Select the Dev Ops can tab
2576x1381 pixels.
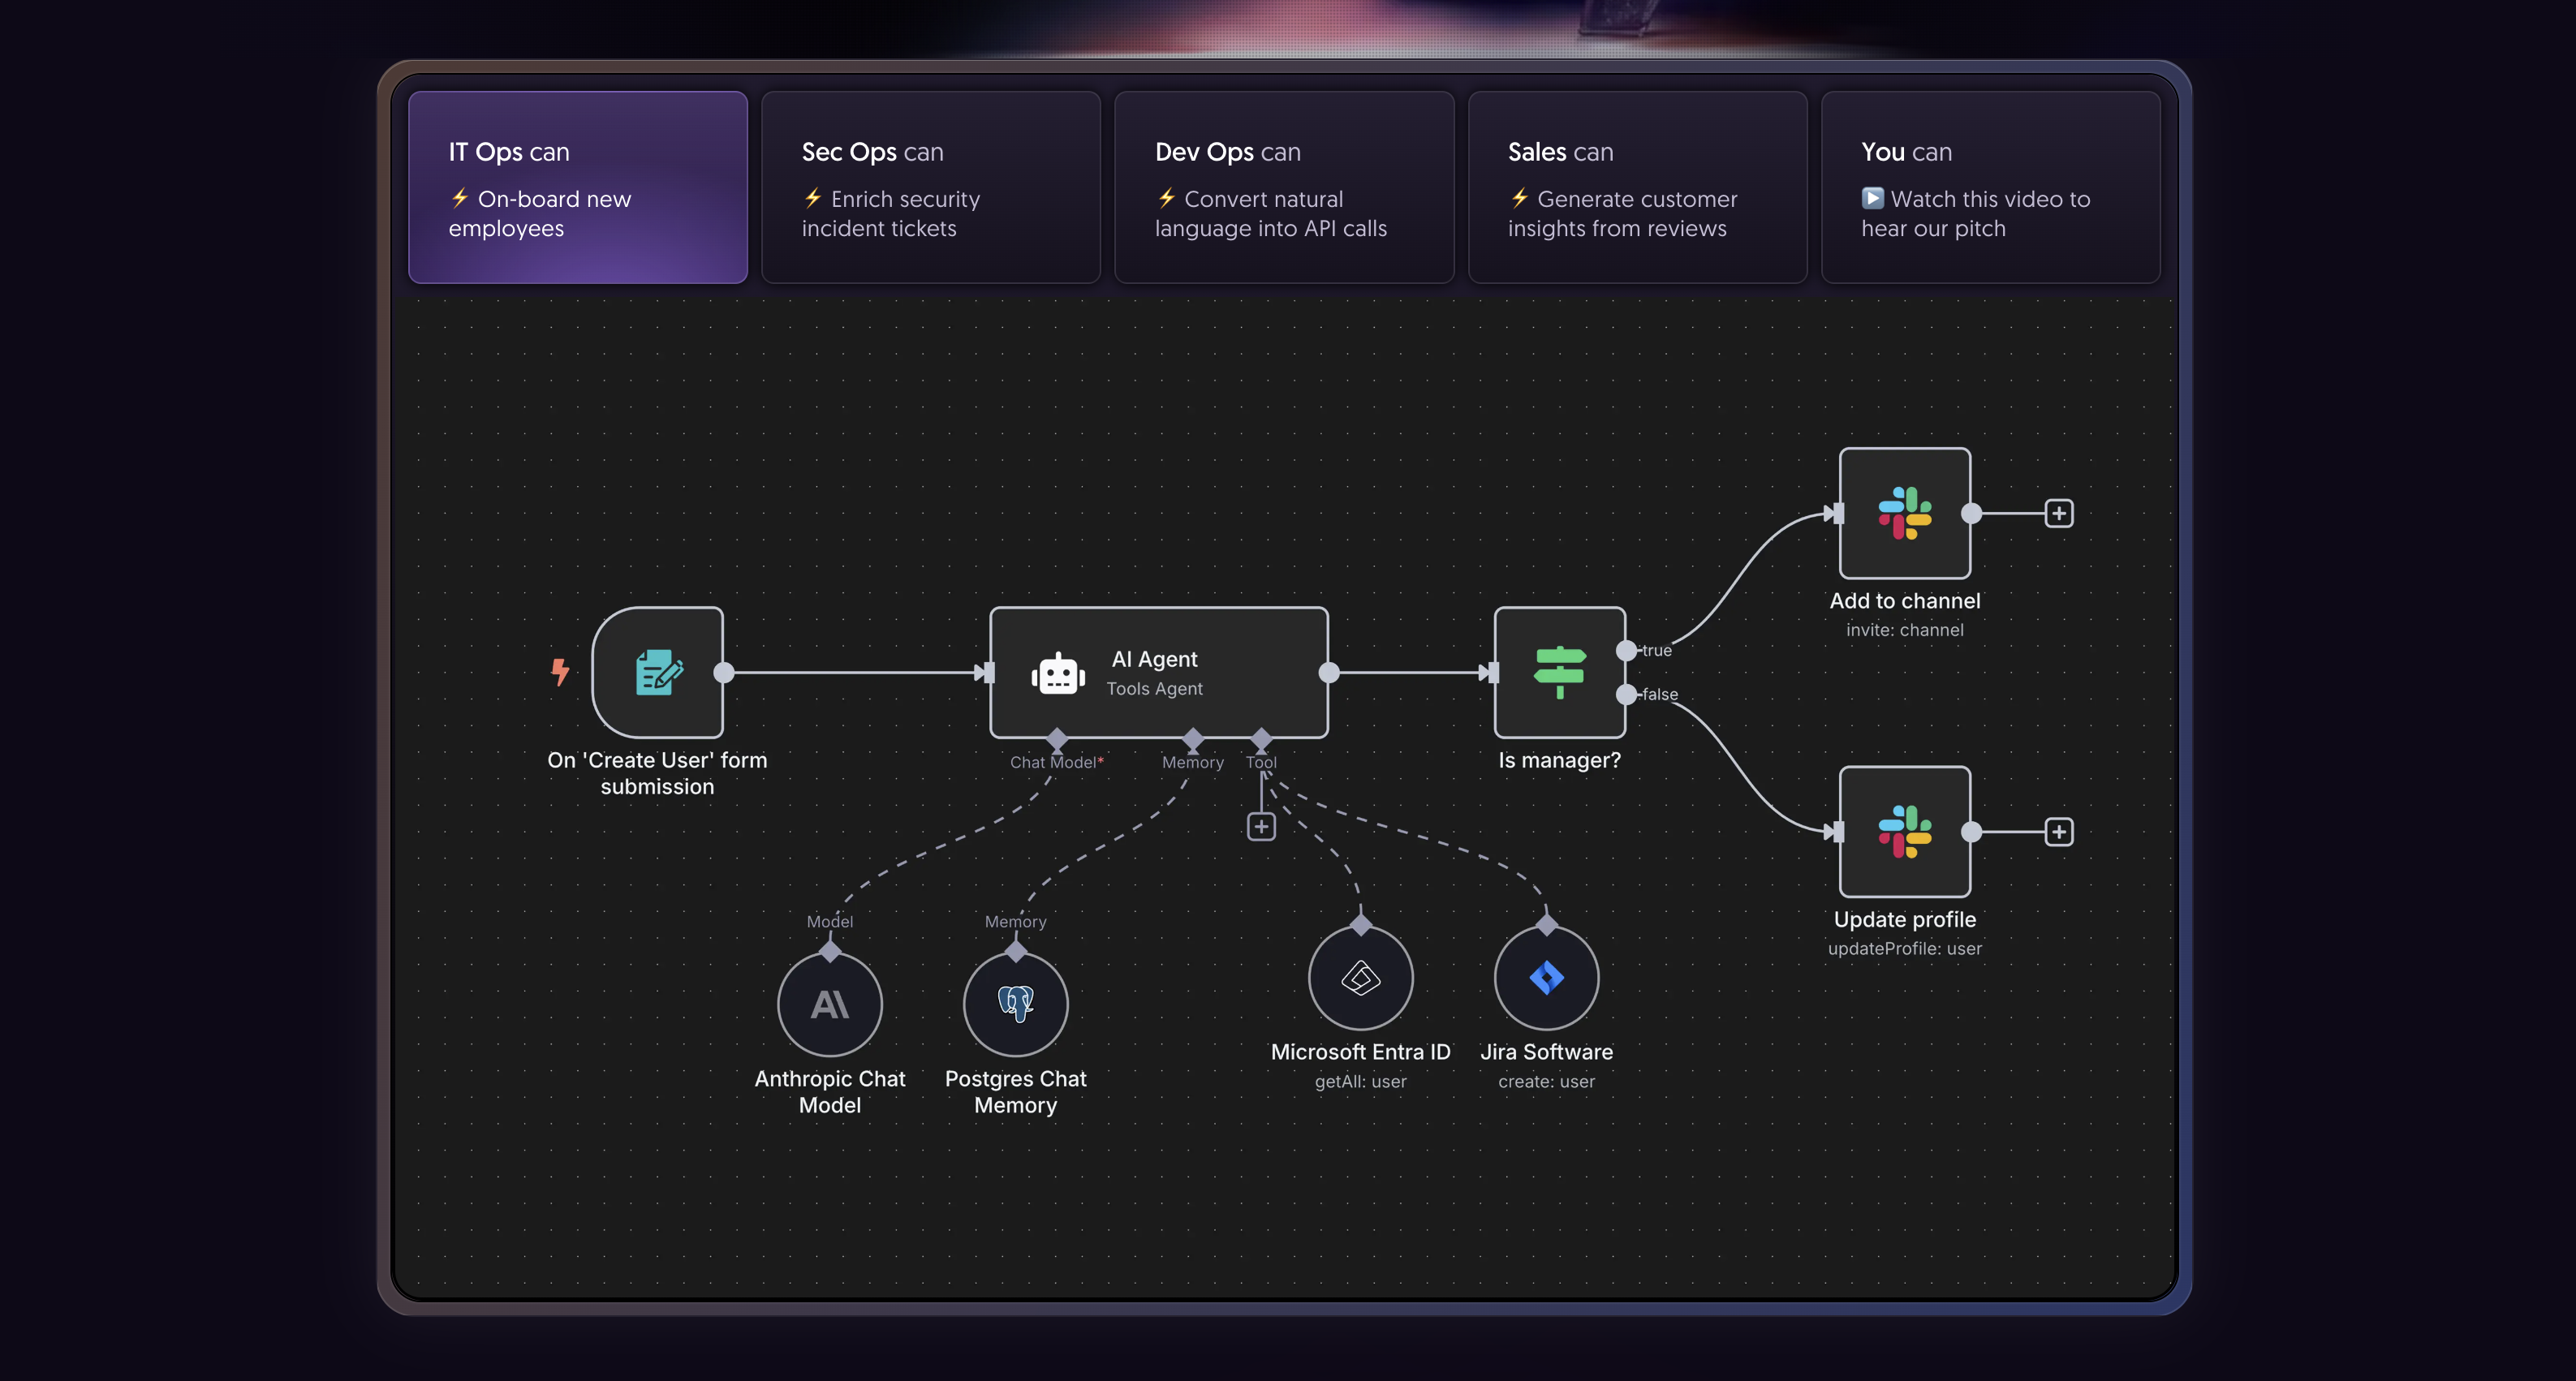(x=1284, y=187)
